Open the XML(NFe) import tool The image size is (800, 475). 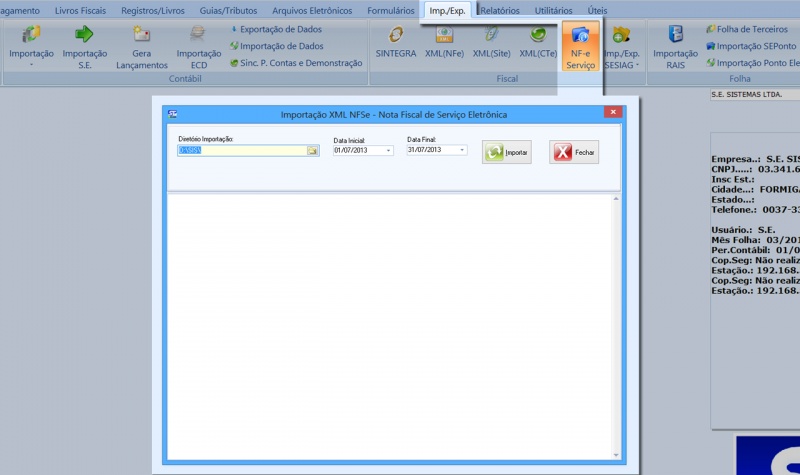tap(445, 42)
